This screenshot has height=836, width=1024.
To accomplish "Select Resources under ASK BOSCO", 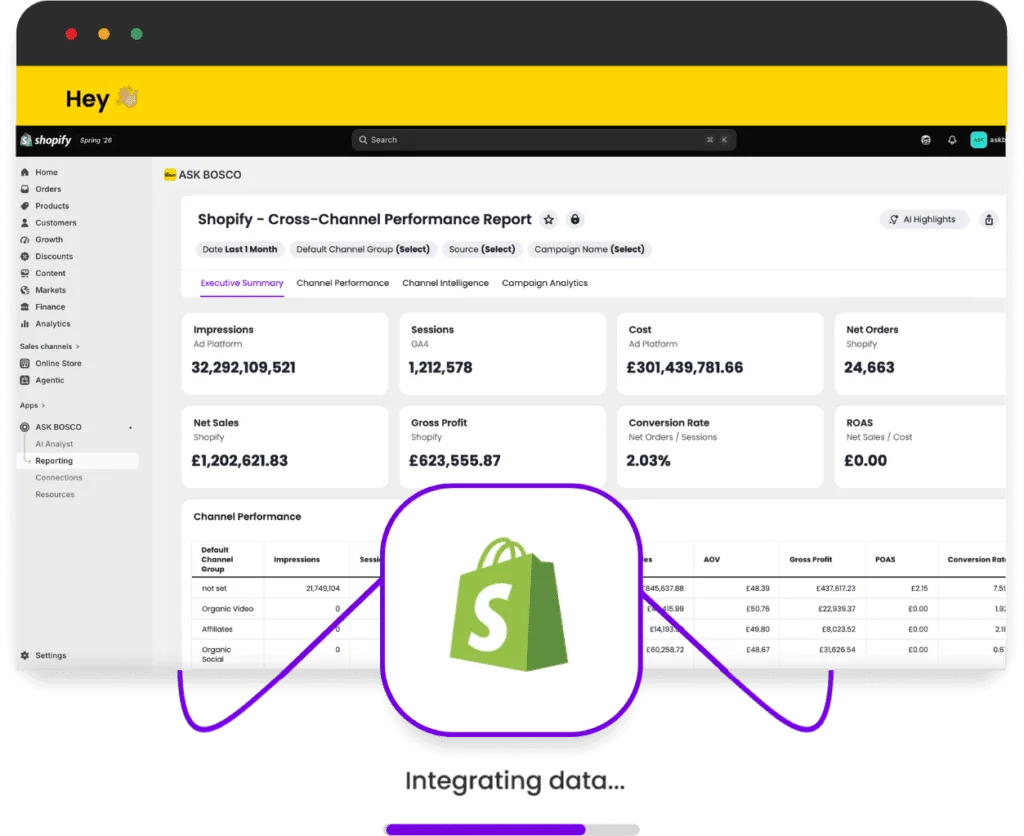I will (x=55, y=494).
